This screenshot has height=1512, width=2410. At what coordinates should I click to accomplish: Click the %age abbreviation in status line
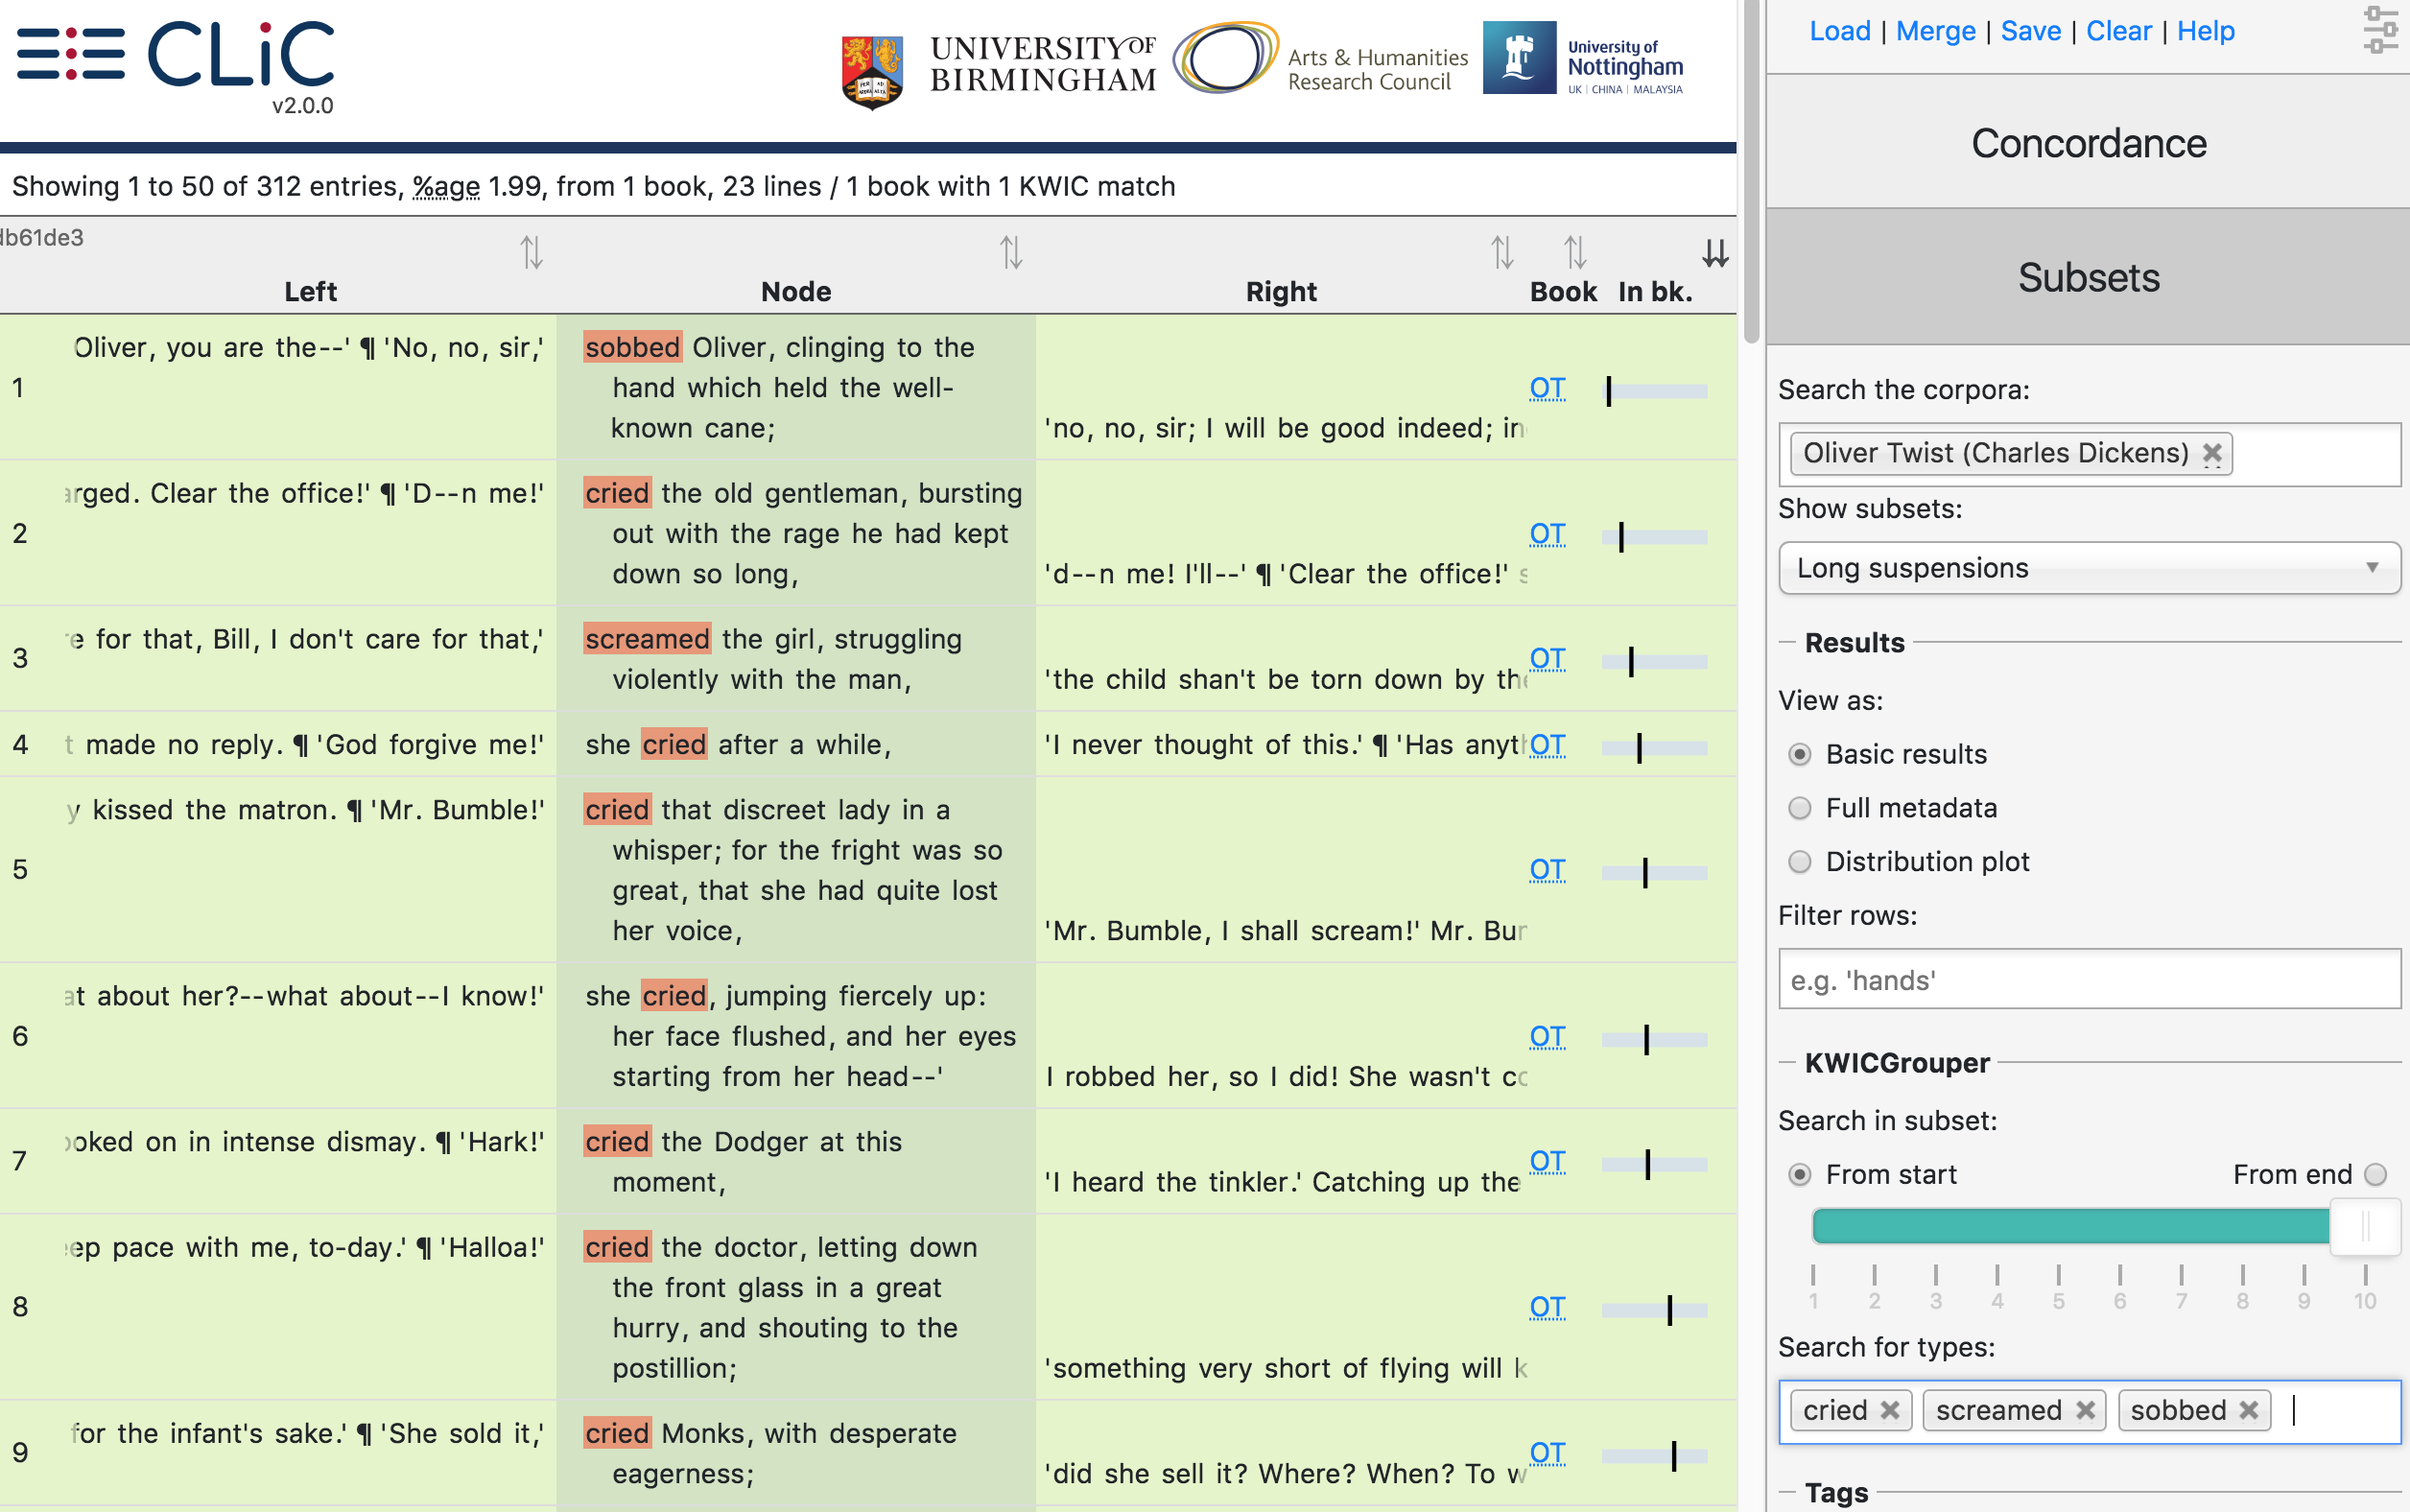click(446, 187)
